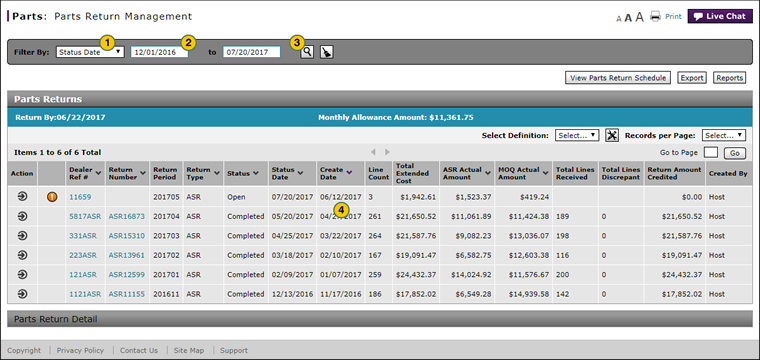The height and width of the screenshot is (360, 760).
Task: Click the search magnifier icon in filter bar
Action: coord(308,52)
